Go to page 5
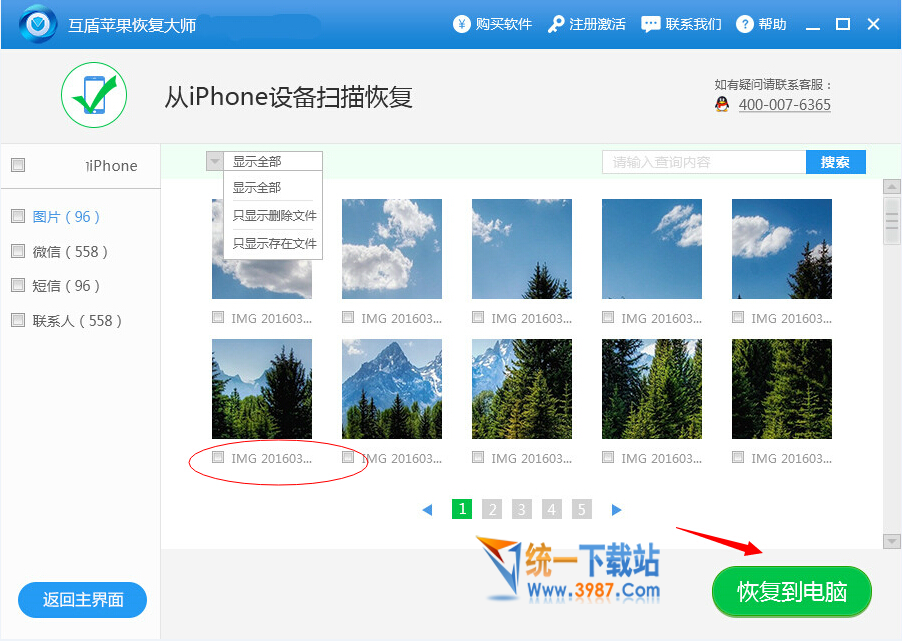902x641 pixels. 582,509
